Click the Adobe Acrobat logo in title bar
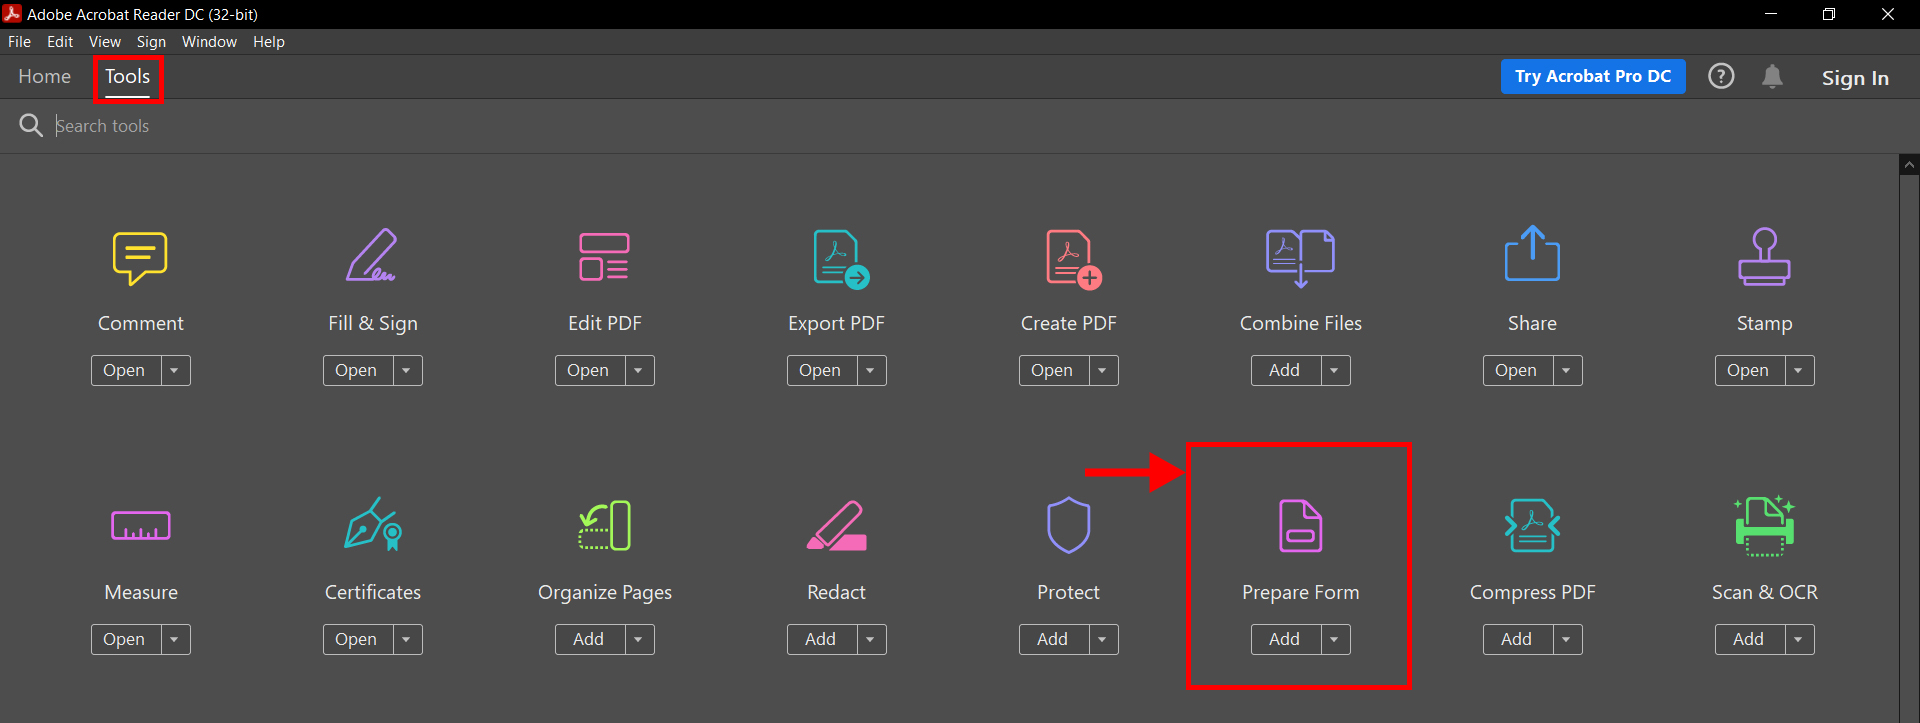The width and height of the screenshot is (1920, 723). point(12,14)
